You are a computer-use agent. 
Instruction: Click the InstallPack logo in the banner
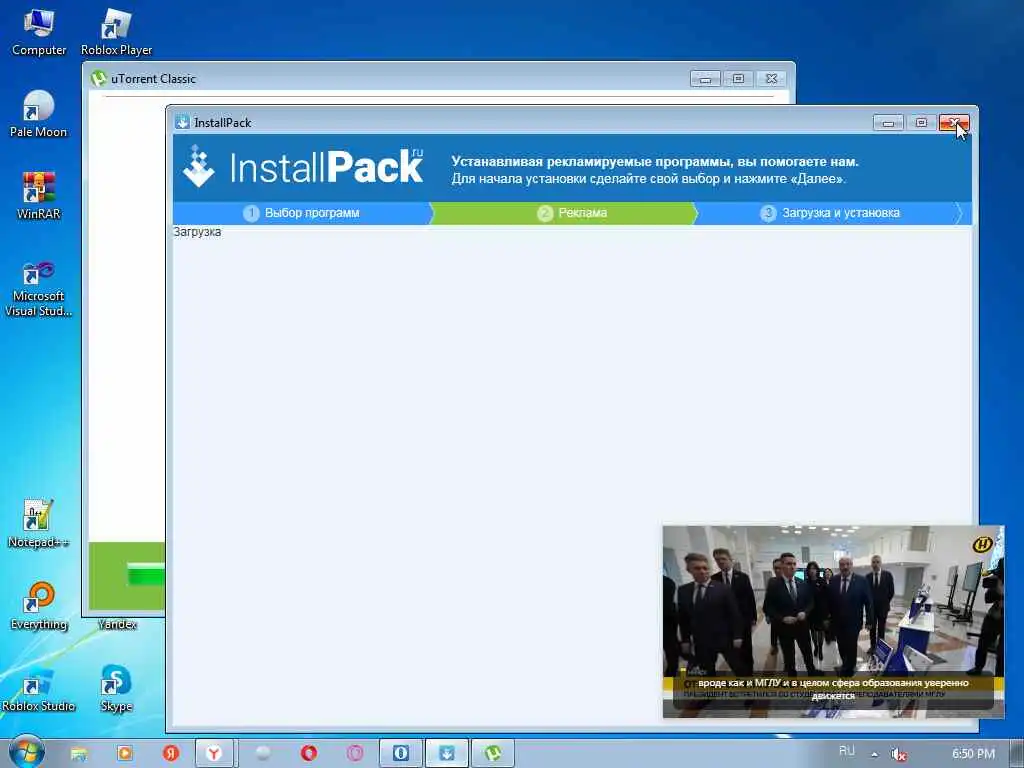303,167
